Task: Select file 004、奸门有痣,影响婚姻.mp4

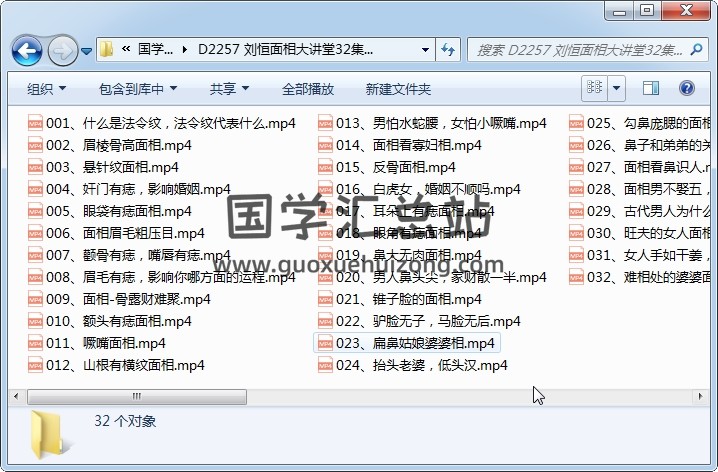Action: click(x=129, y=189)
